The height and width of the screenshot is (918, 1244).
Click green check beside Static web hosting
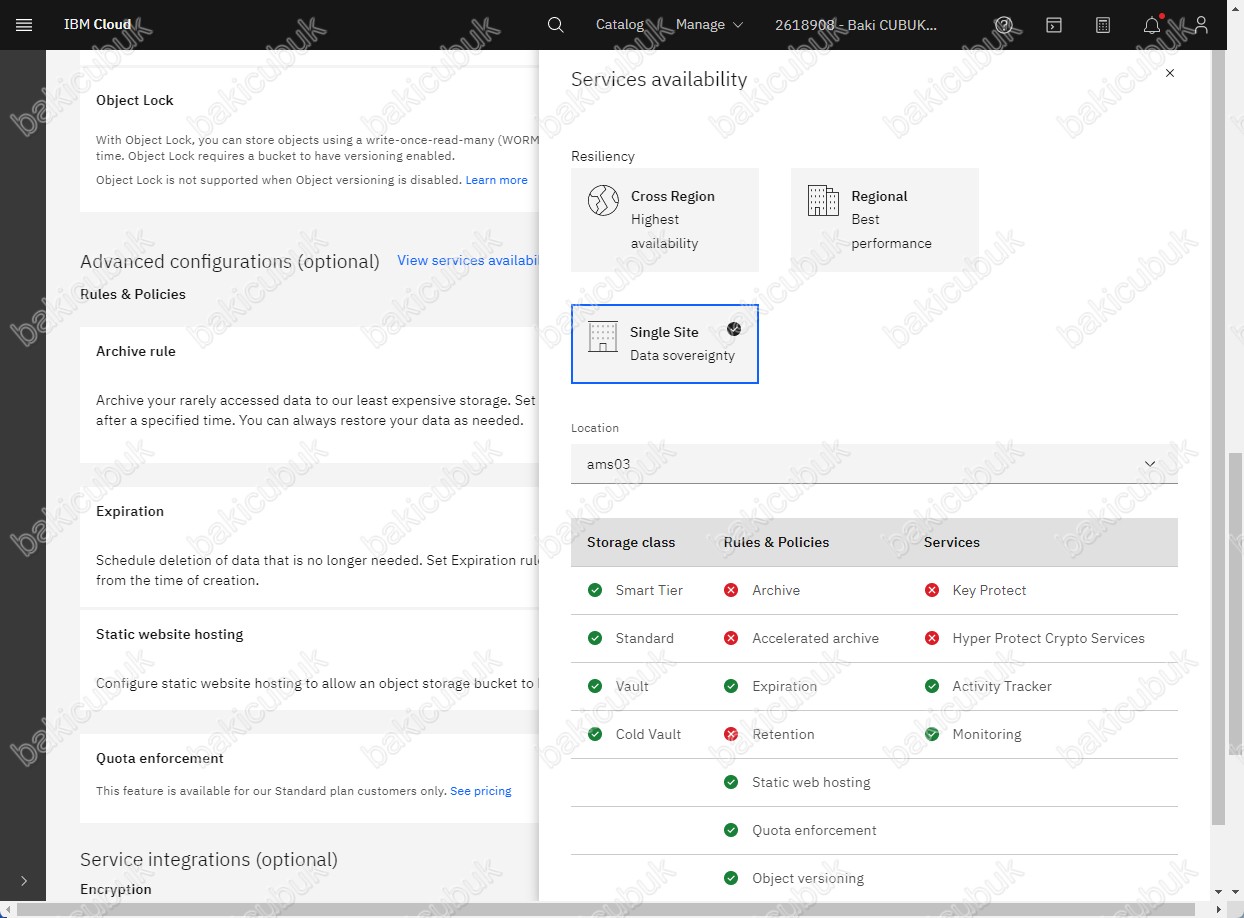tap(731, 782)
